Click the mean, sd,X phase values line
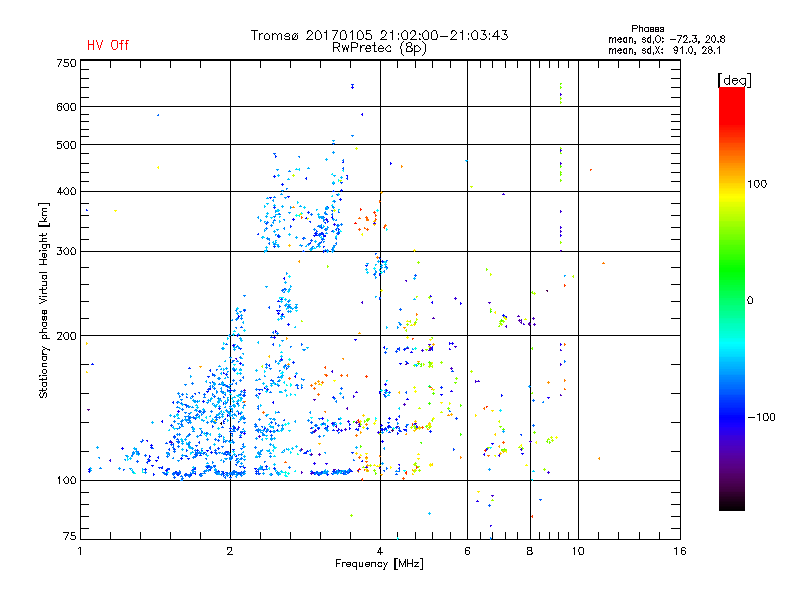This screenshot has height=600, width=800. pyautogui.click(x=665, y=50)
